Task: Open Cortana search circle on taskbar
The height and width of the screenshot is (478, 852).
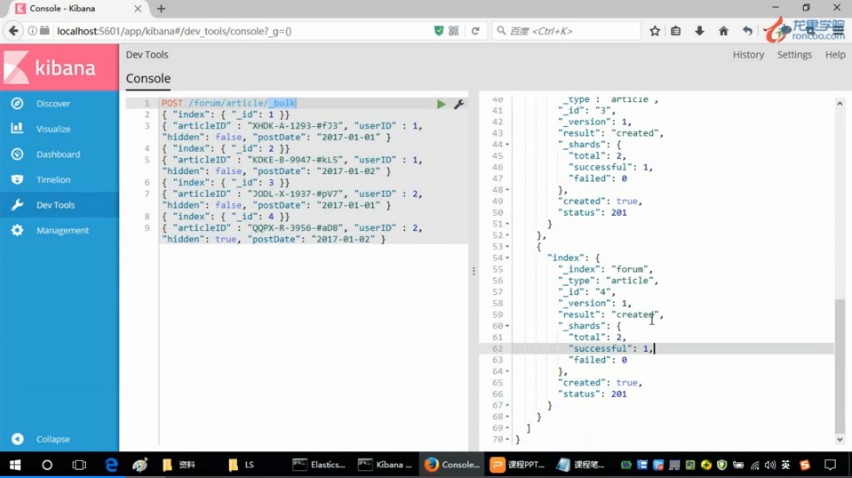Action: [47, 465]
